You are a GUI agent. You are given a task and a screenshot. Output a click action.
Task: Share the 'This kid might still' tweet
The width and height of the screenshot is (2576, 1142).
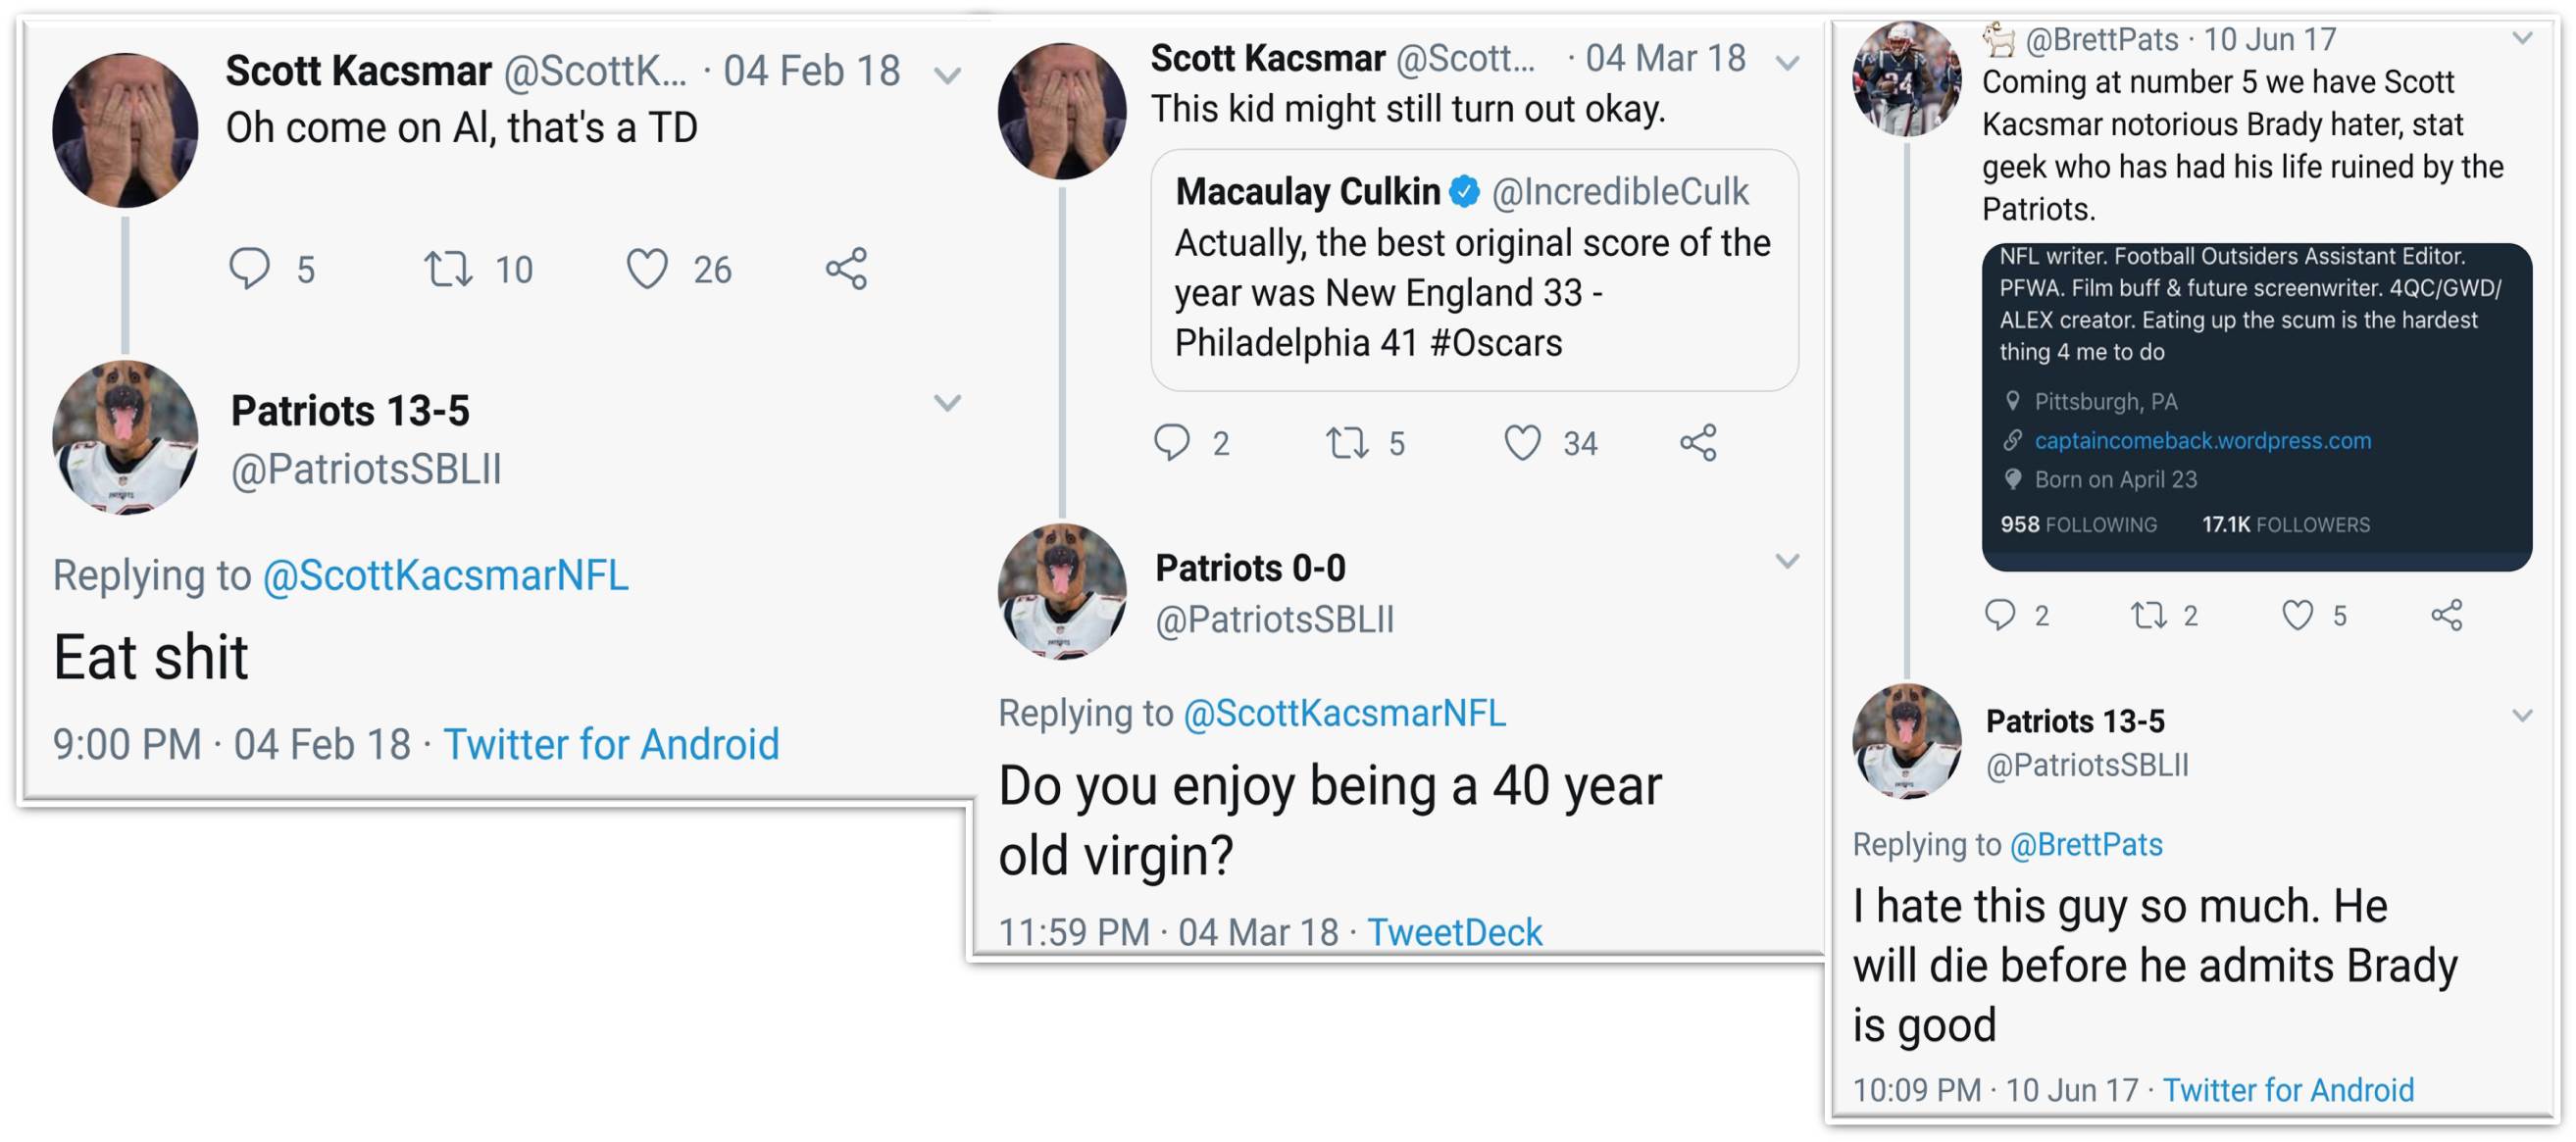tap(1698, 443)
